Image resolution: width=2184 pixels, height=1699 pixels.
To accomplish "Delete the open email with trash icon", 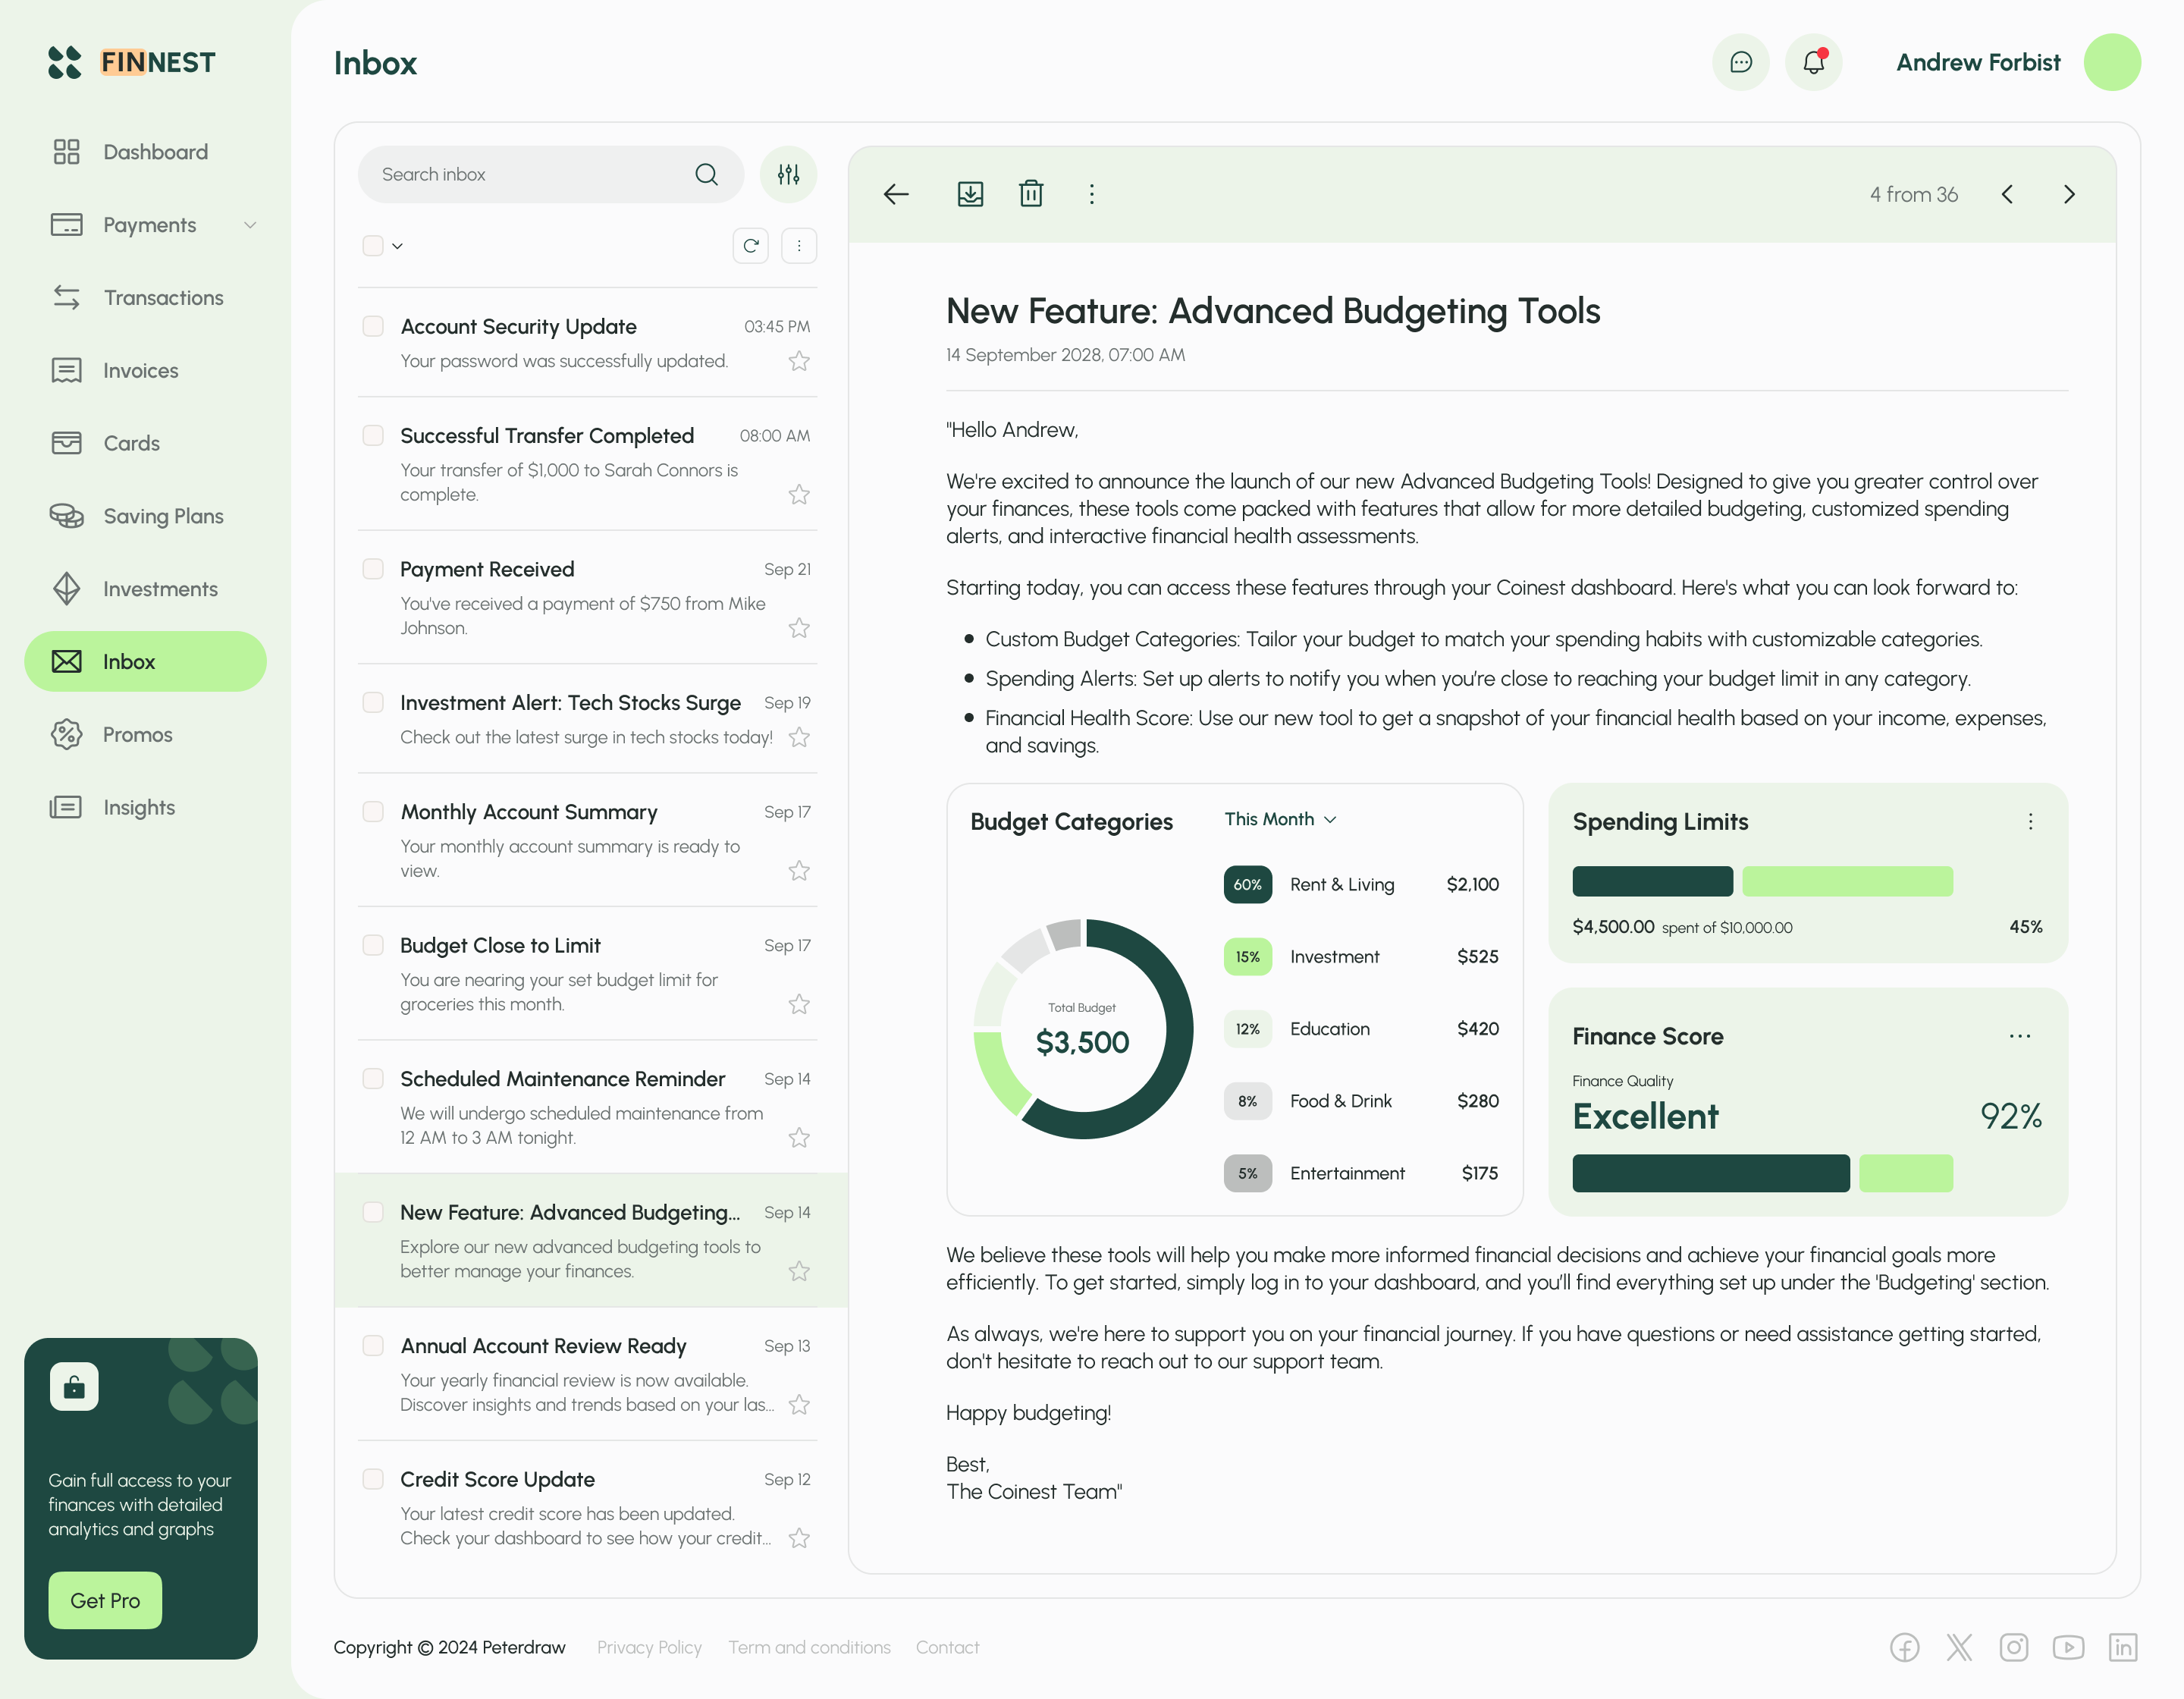I will coord(1031,194).
